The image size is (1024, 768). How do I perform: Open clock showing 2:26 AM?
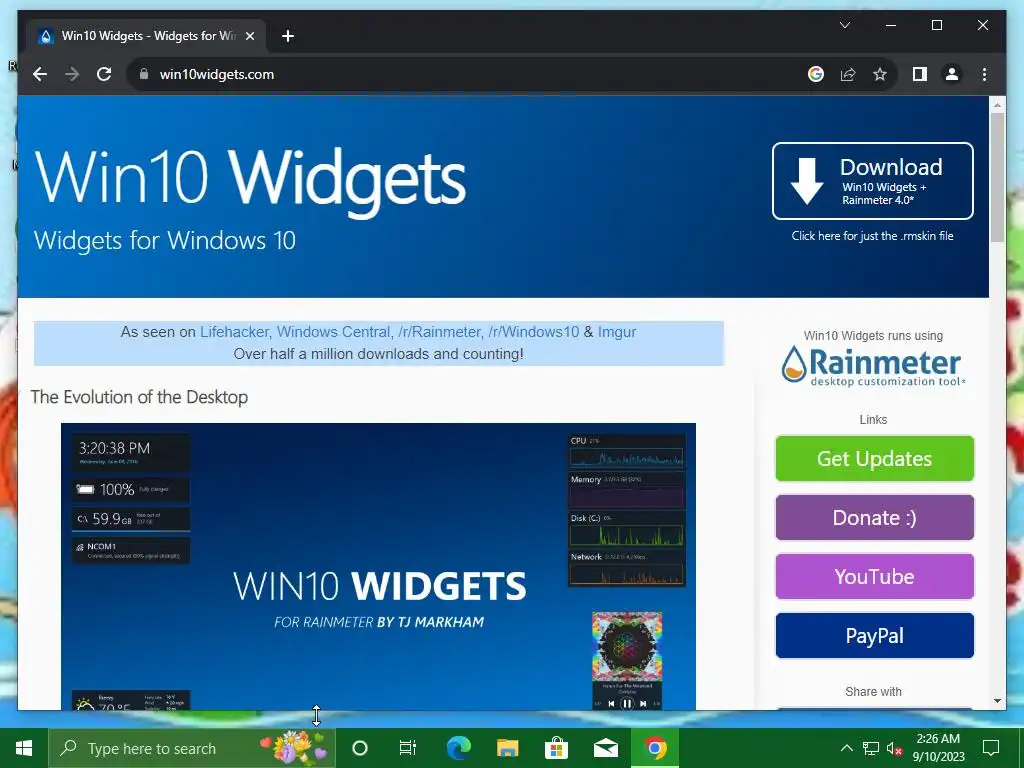938,748
